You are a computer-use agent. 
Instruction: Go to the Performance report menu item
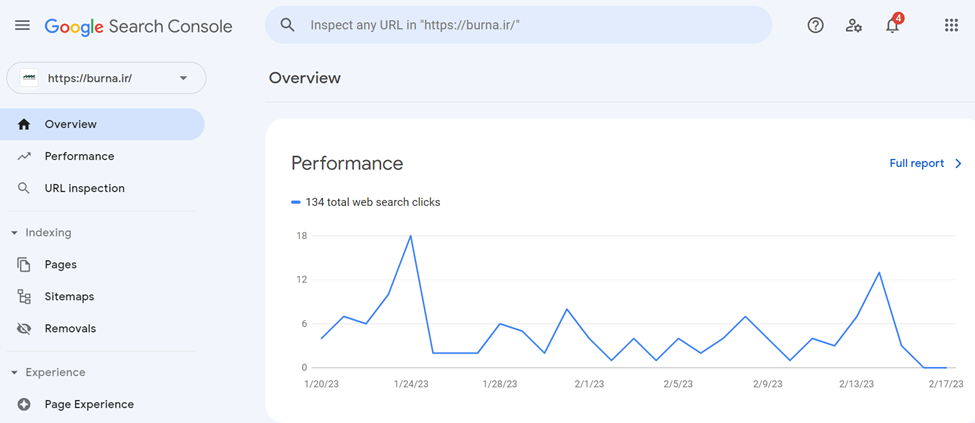pyautogui.click(x=79, y=157)
